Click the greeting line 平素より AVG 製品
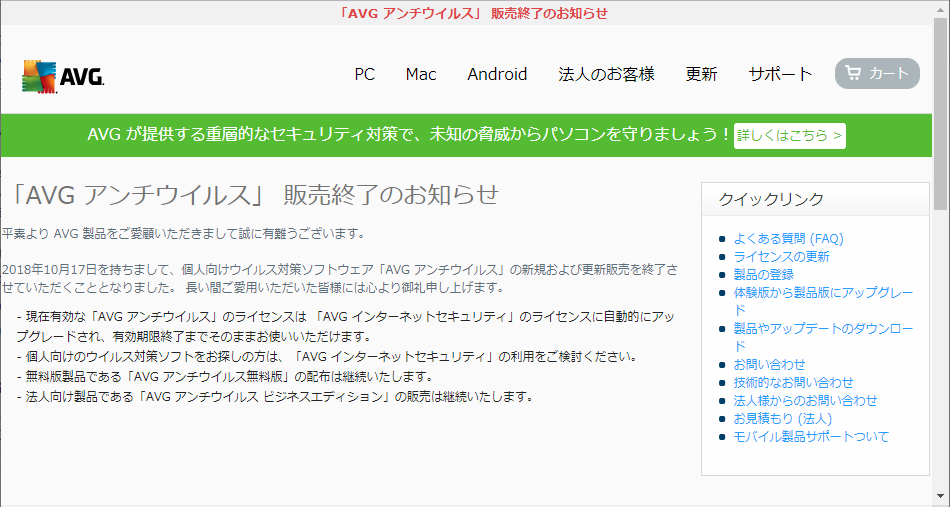This screenshot has height=507, width=950. click(183, 233)
